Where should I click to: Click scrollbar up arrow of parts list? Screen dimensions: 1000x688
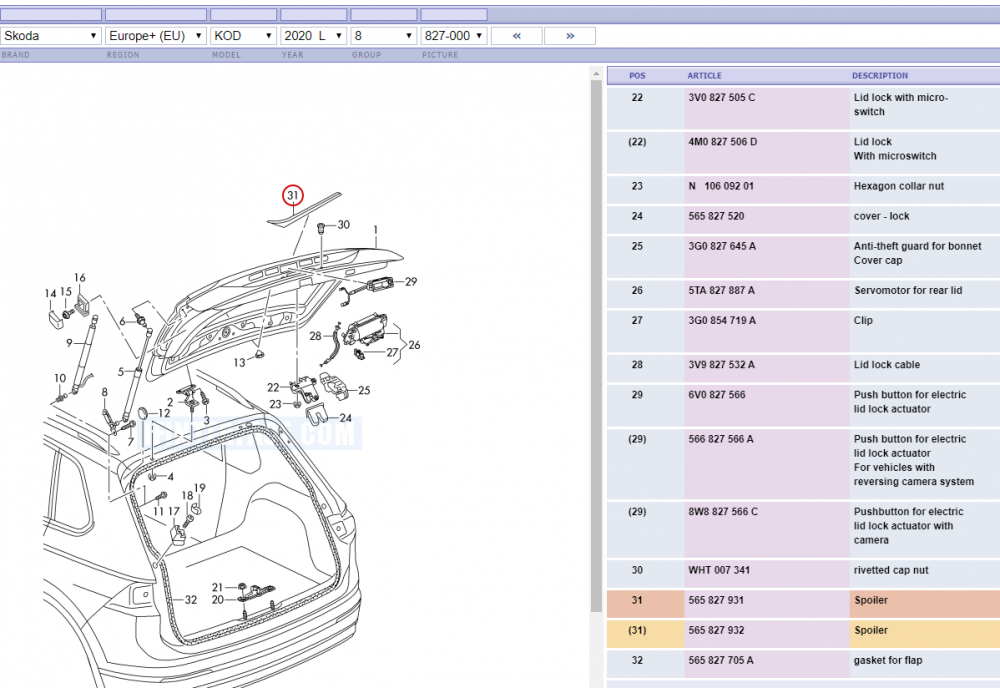click(596, 73)
